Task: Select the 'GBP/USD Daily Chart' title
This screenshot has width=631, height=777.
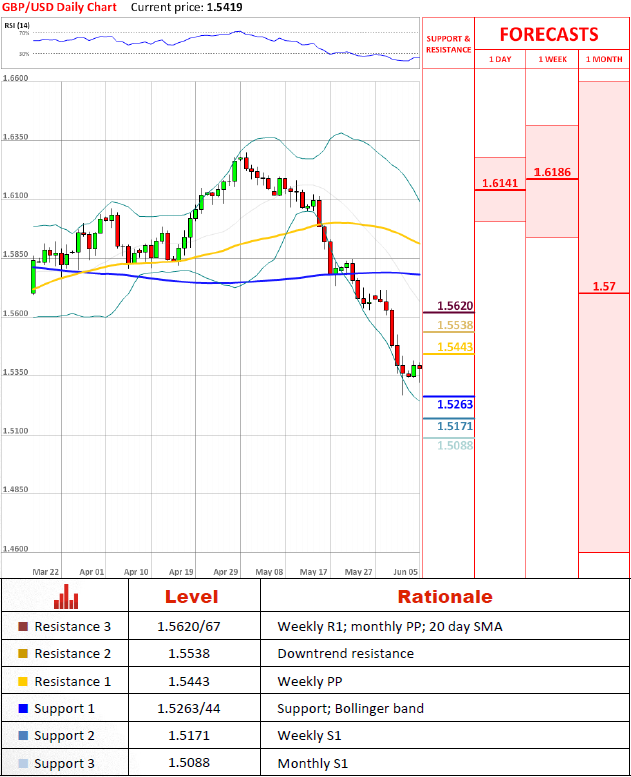Action: coord(59,7)
